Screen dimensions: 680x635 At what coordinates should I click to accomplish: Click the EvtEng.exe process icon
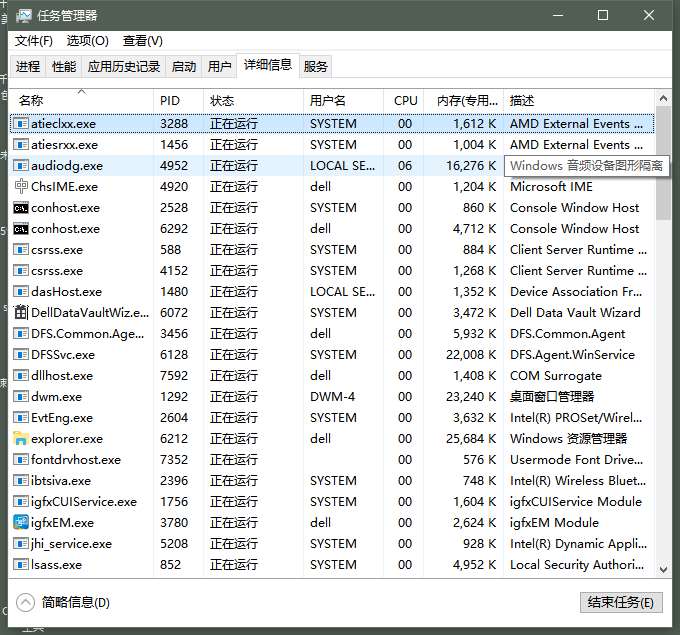click(x=20, y=418)
